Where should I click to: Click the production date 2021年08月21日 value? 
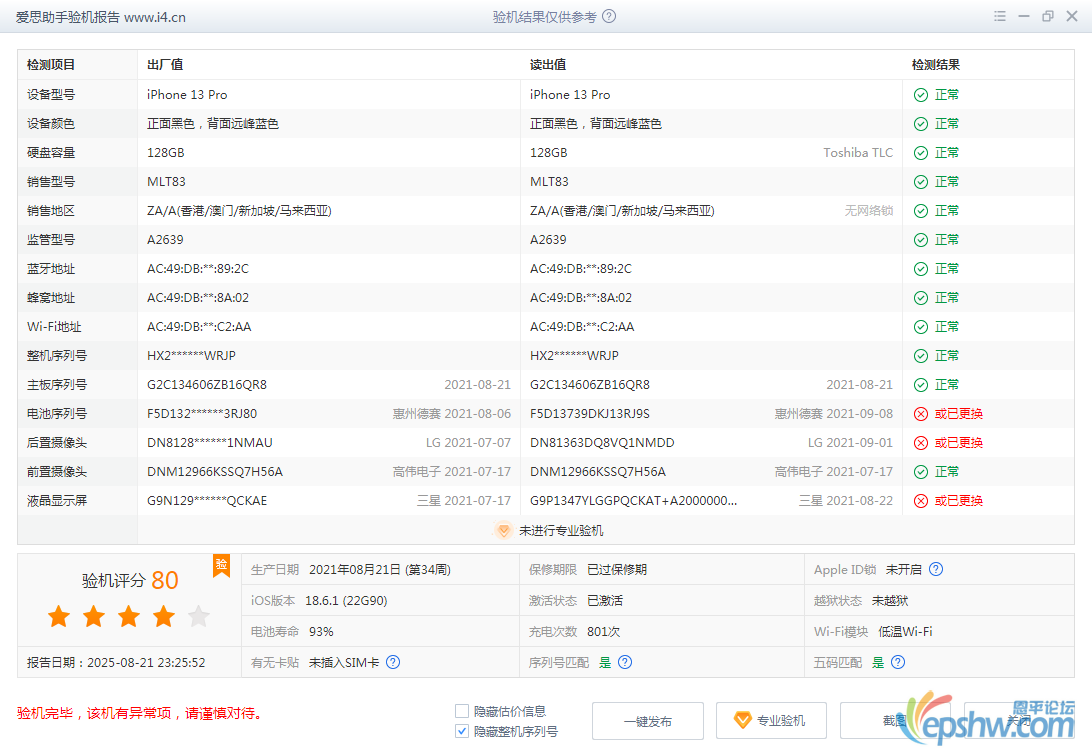coord(380,569)
